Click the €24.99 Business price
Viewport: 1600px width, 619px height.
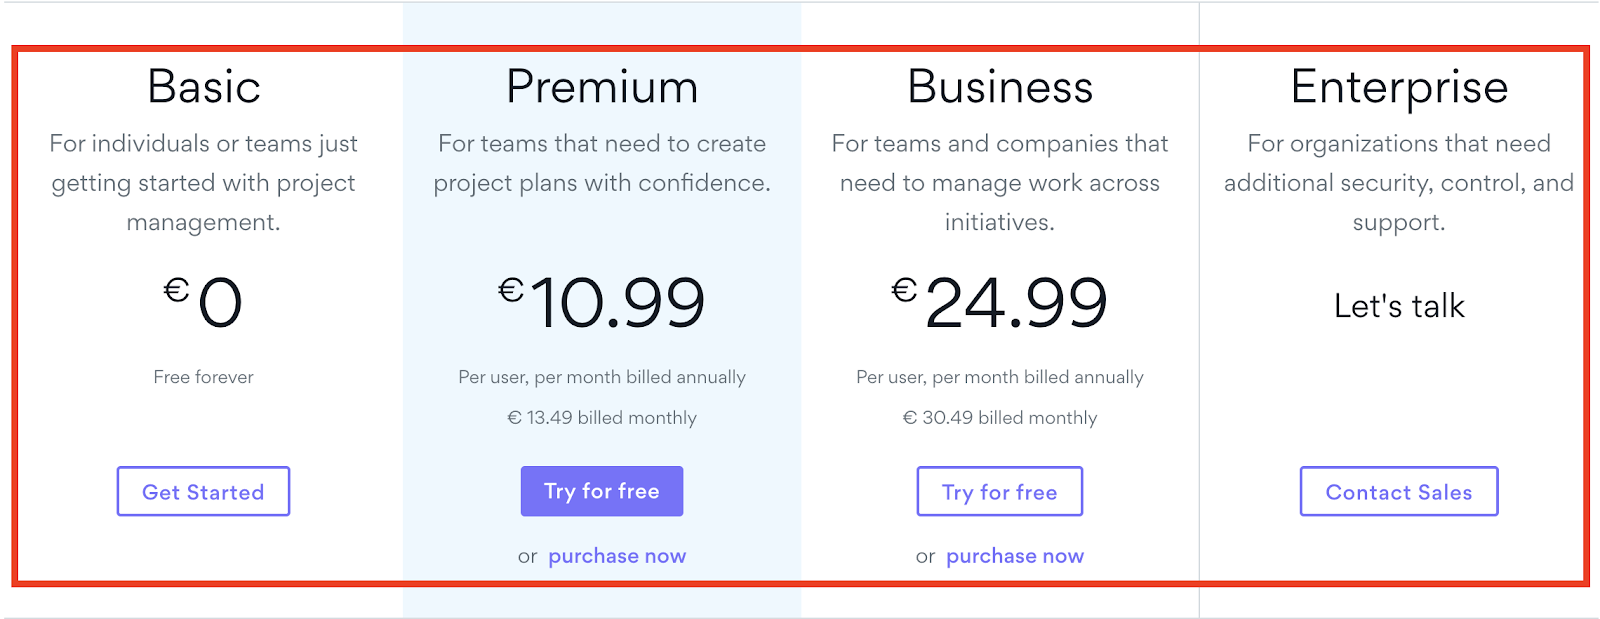click(1000, 302)
